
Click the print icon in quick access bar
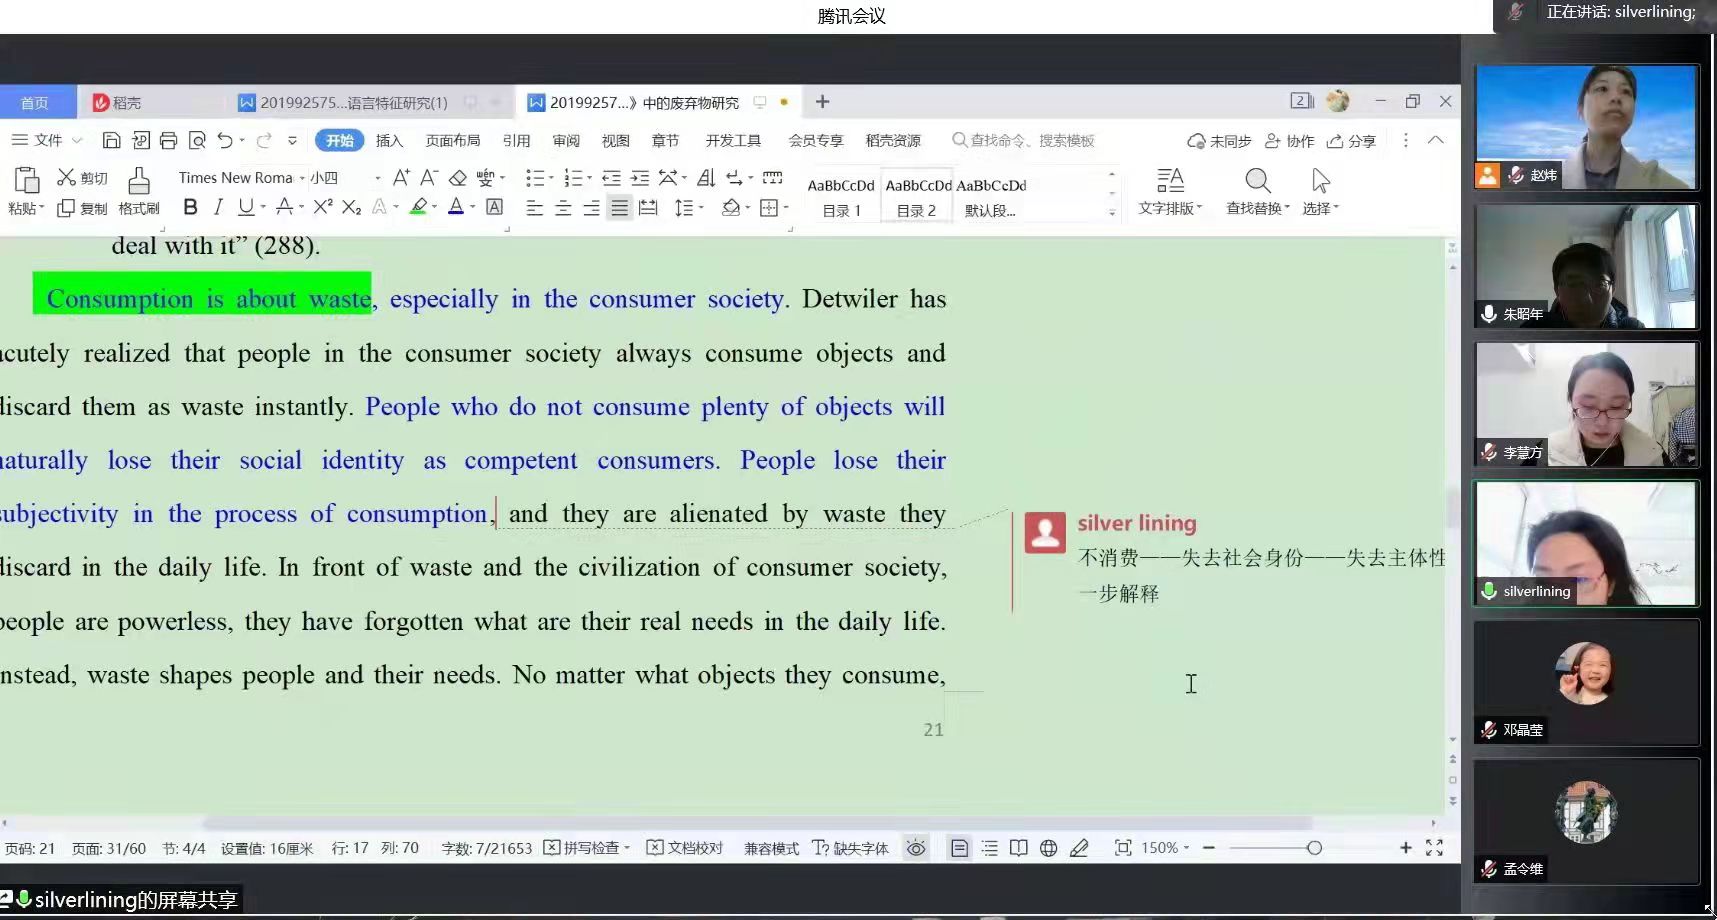tap(168, 141)
